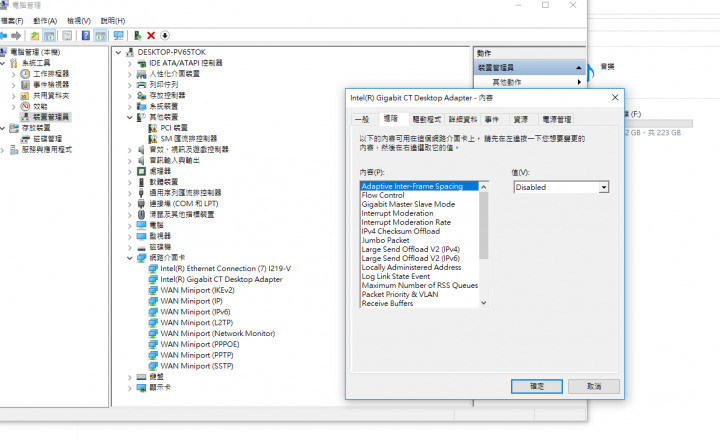
Task: Click the 處理器 green chip icon
Action: [141, 171]
